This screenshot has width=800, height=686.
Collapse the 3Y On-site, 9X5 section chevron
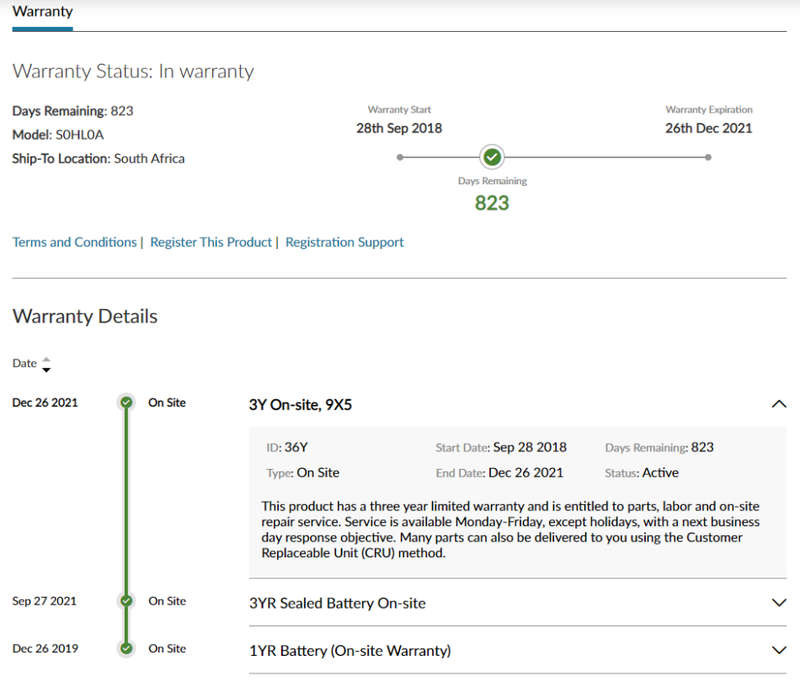tap(779, 404)
